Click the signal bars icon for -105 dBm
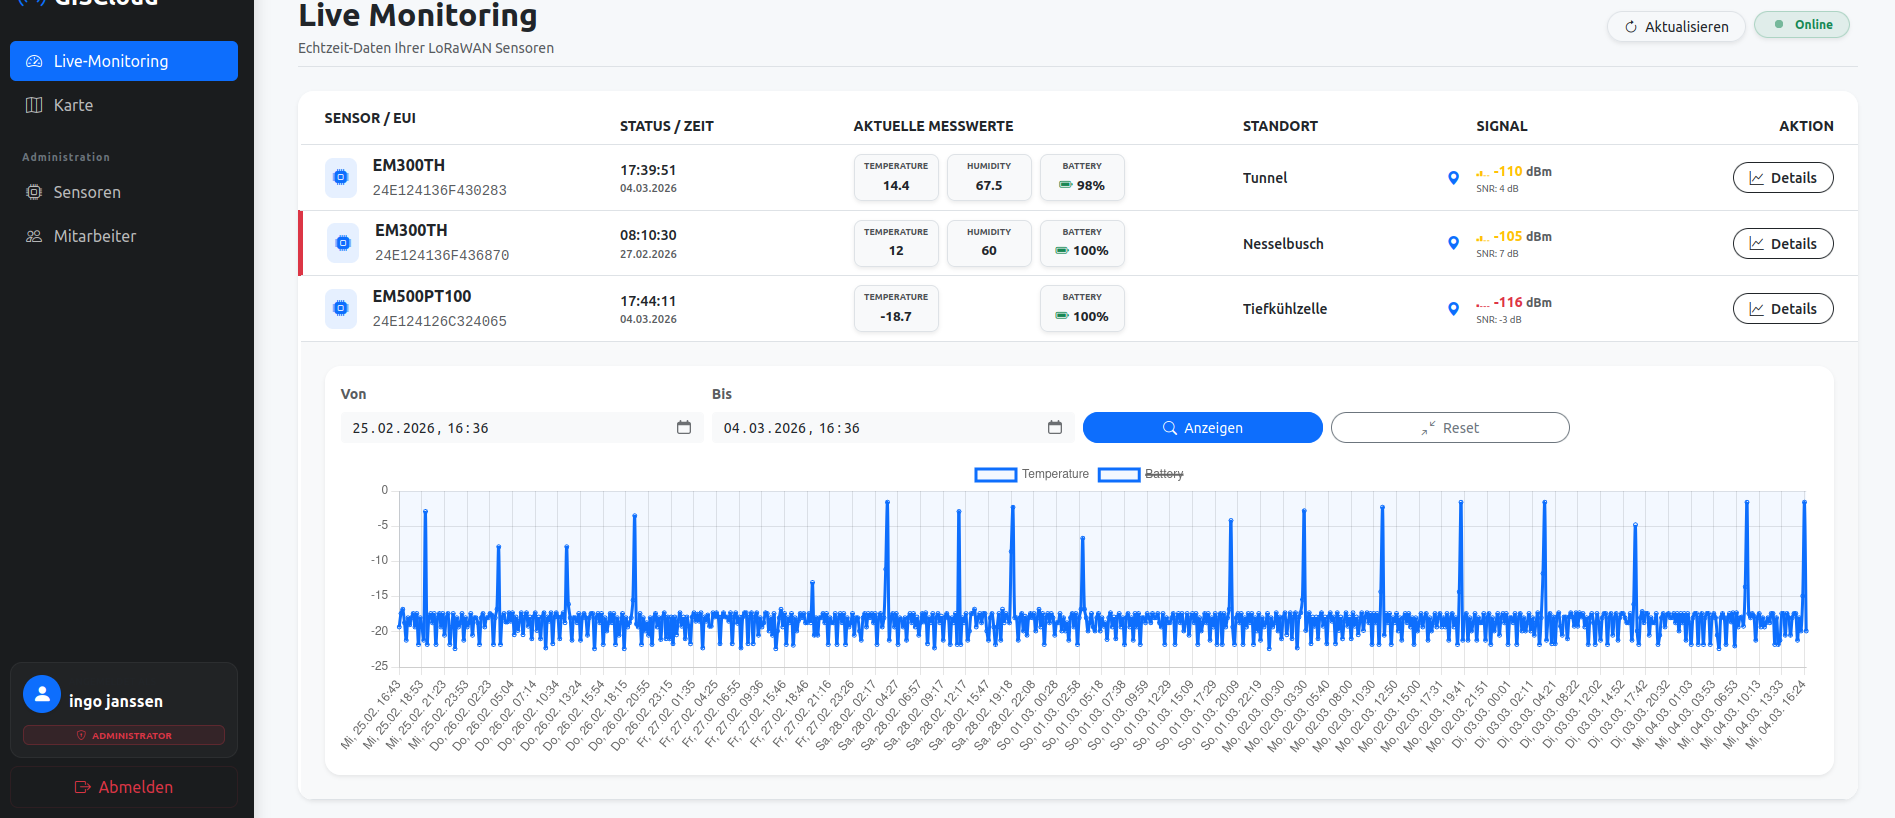Image resolution: width=1895 pixels, height=818 pixels. click(1483, 238)
